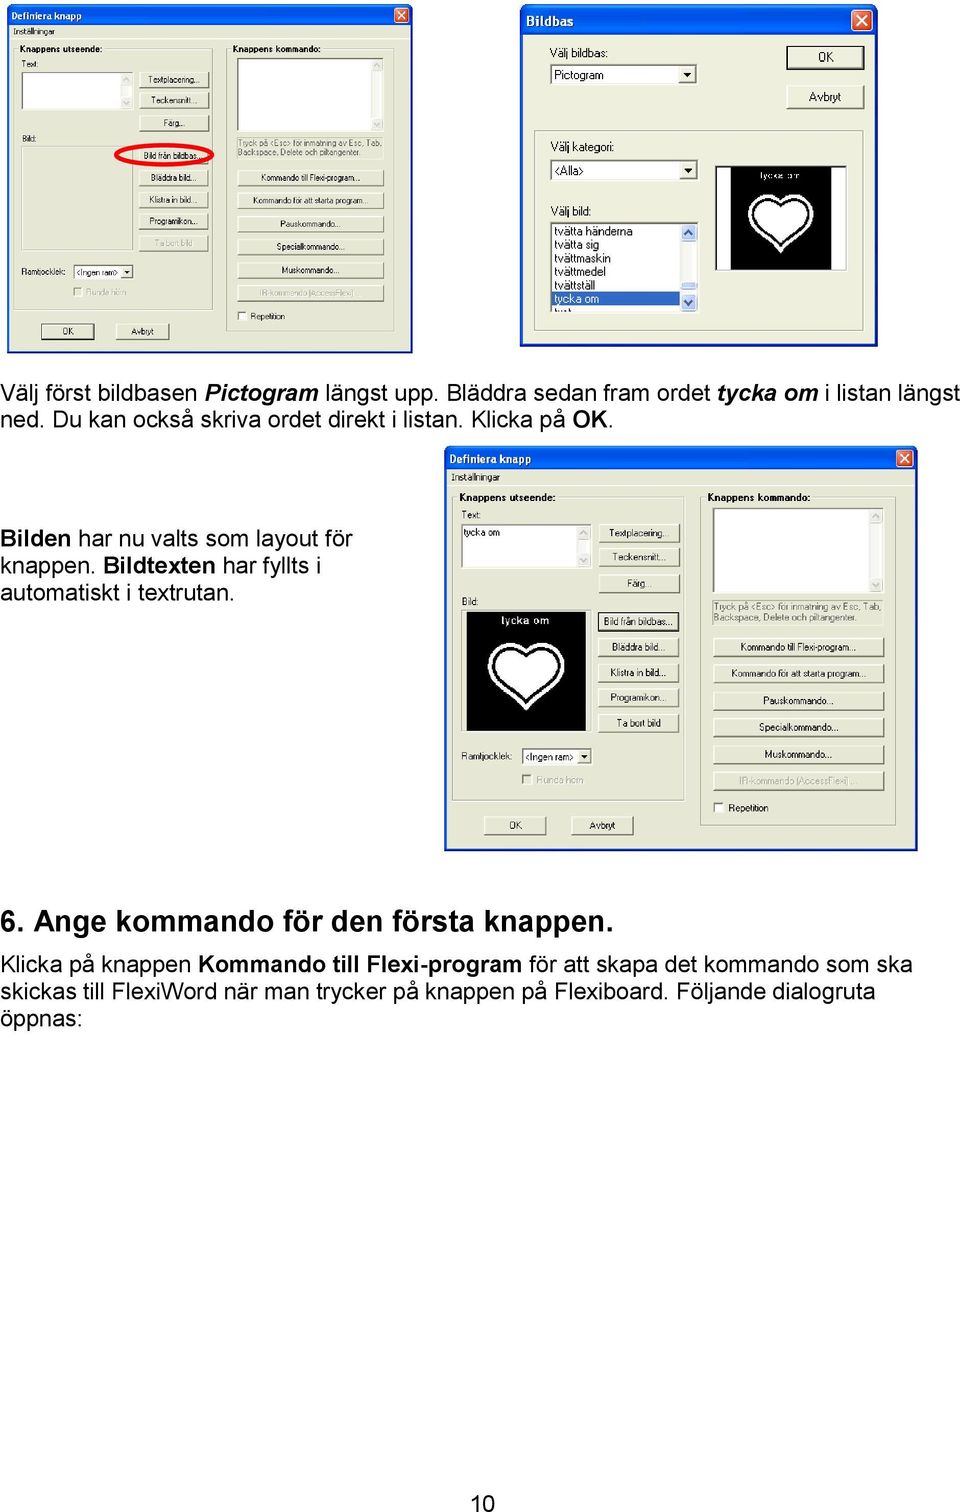960x1512 pixels.
Task: Click Teckensnitt in the heart-image dialog
Action: (638, 557)
